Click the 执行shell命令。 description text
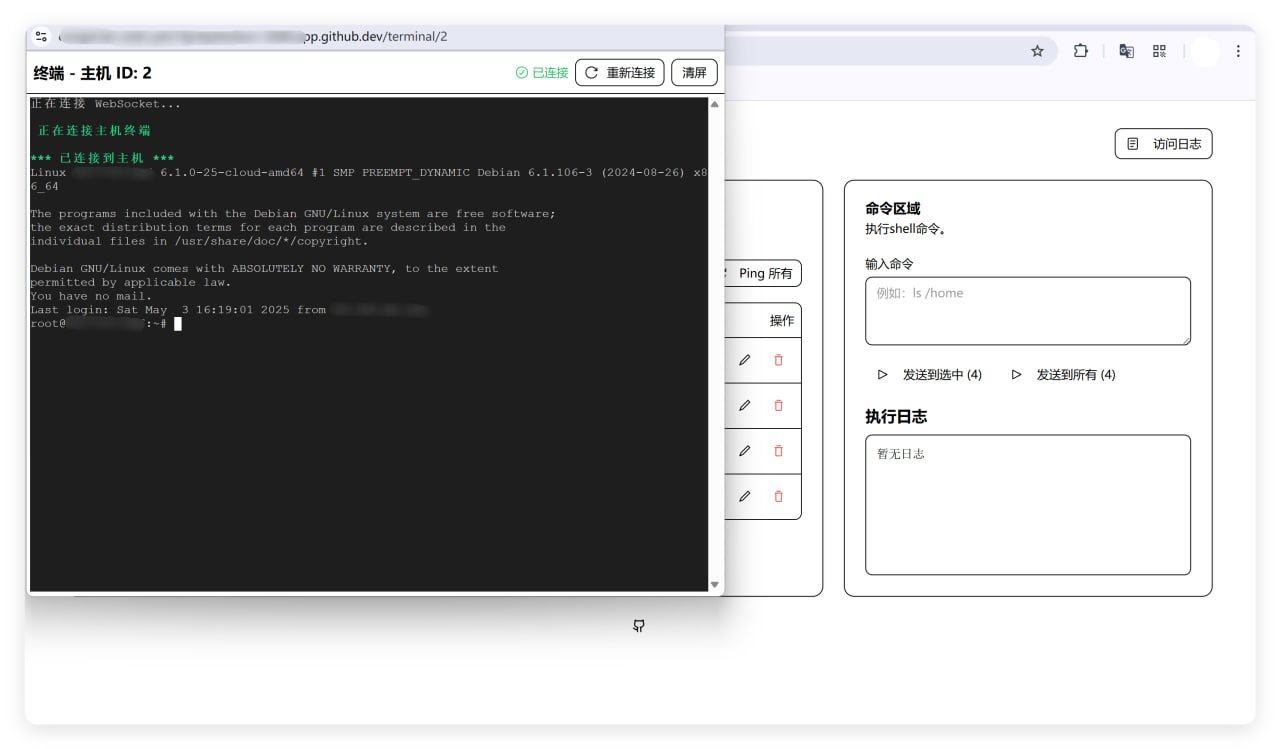The width and height of the screenshot is (1280, 749). pyautogui.click(x=905, y=229)
